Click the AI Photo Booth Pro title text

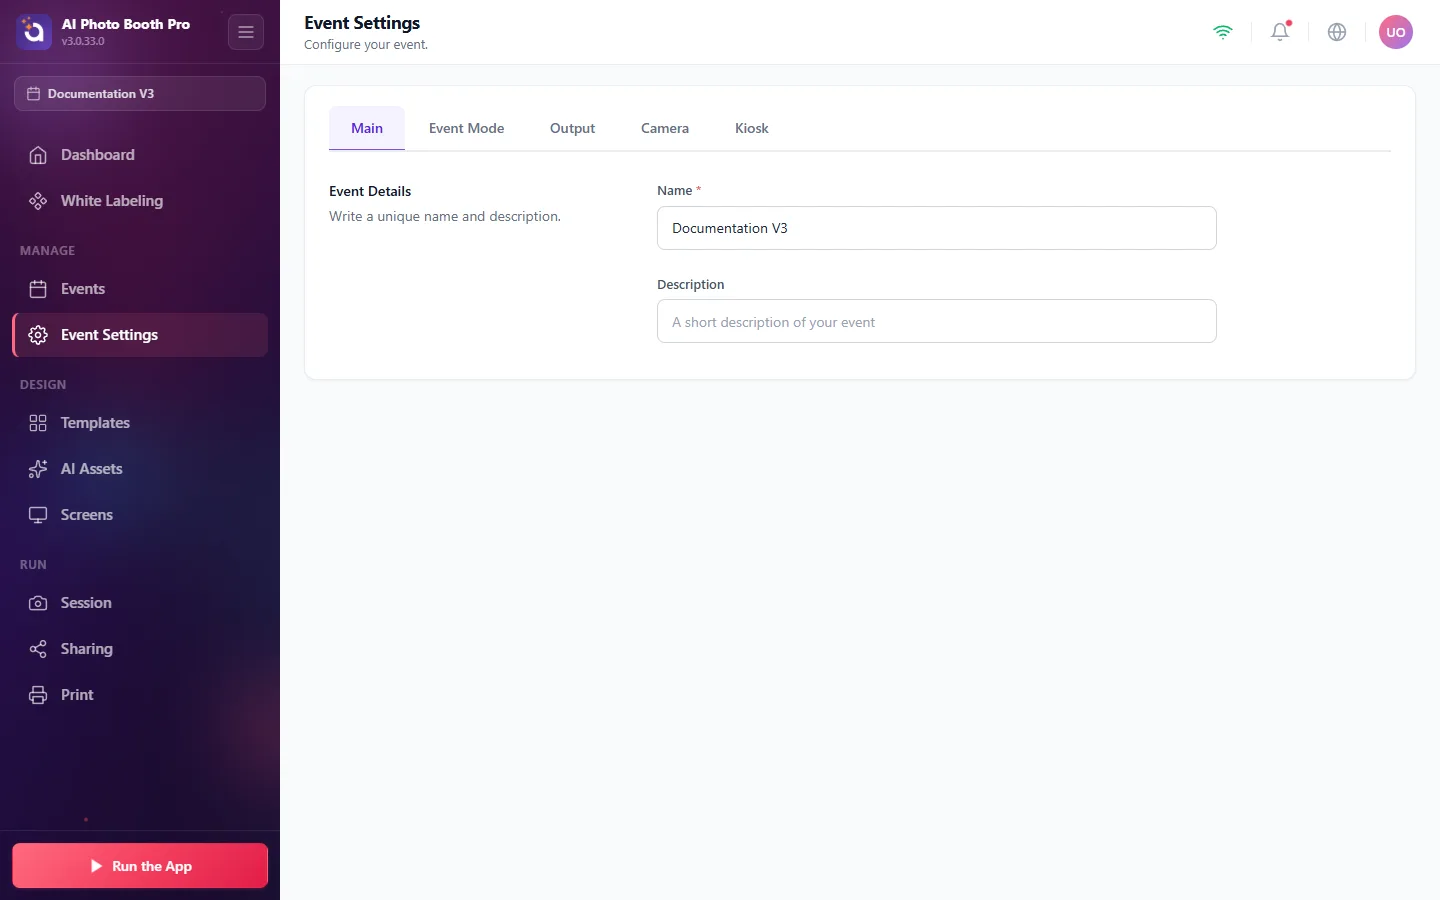[126, 24]
